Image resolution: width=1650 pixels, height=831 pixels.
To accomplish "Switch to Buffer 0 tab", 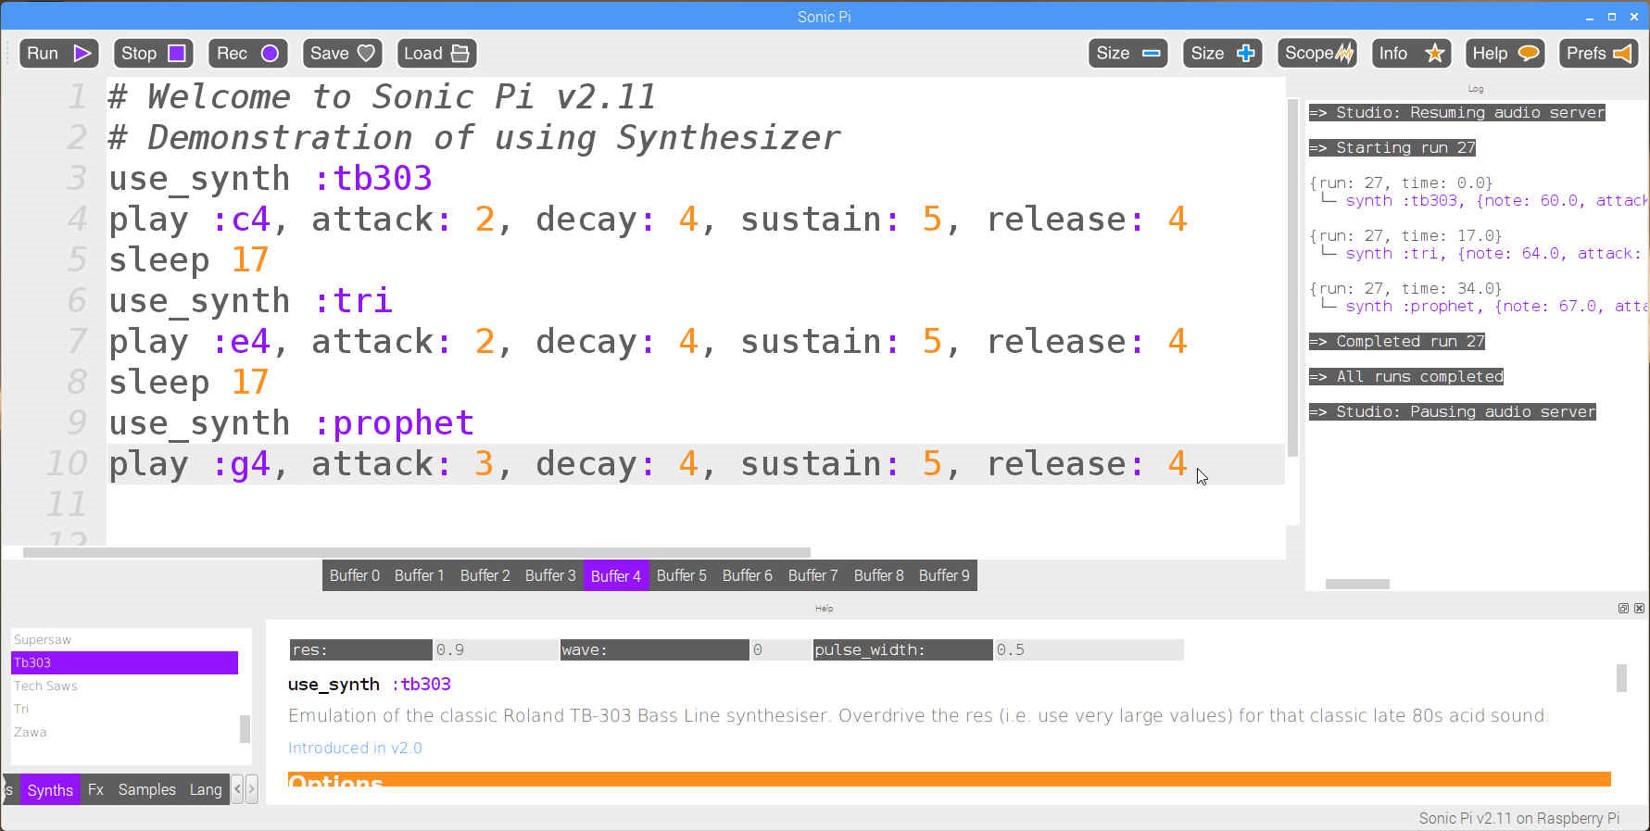I will point(354,576).
